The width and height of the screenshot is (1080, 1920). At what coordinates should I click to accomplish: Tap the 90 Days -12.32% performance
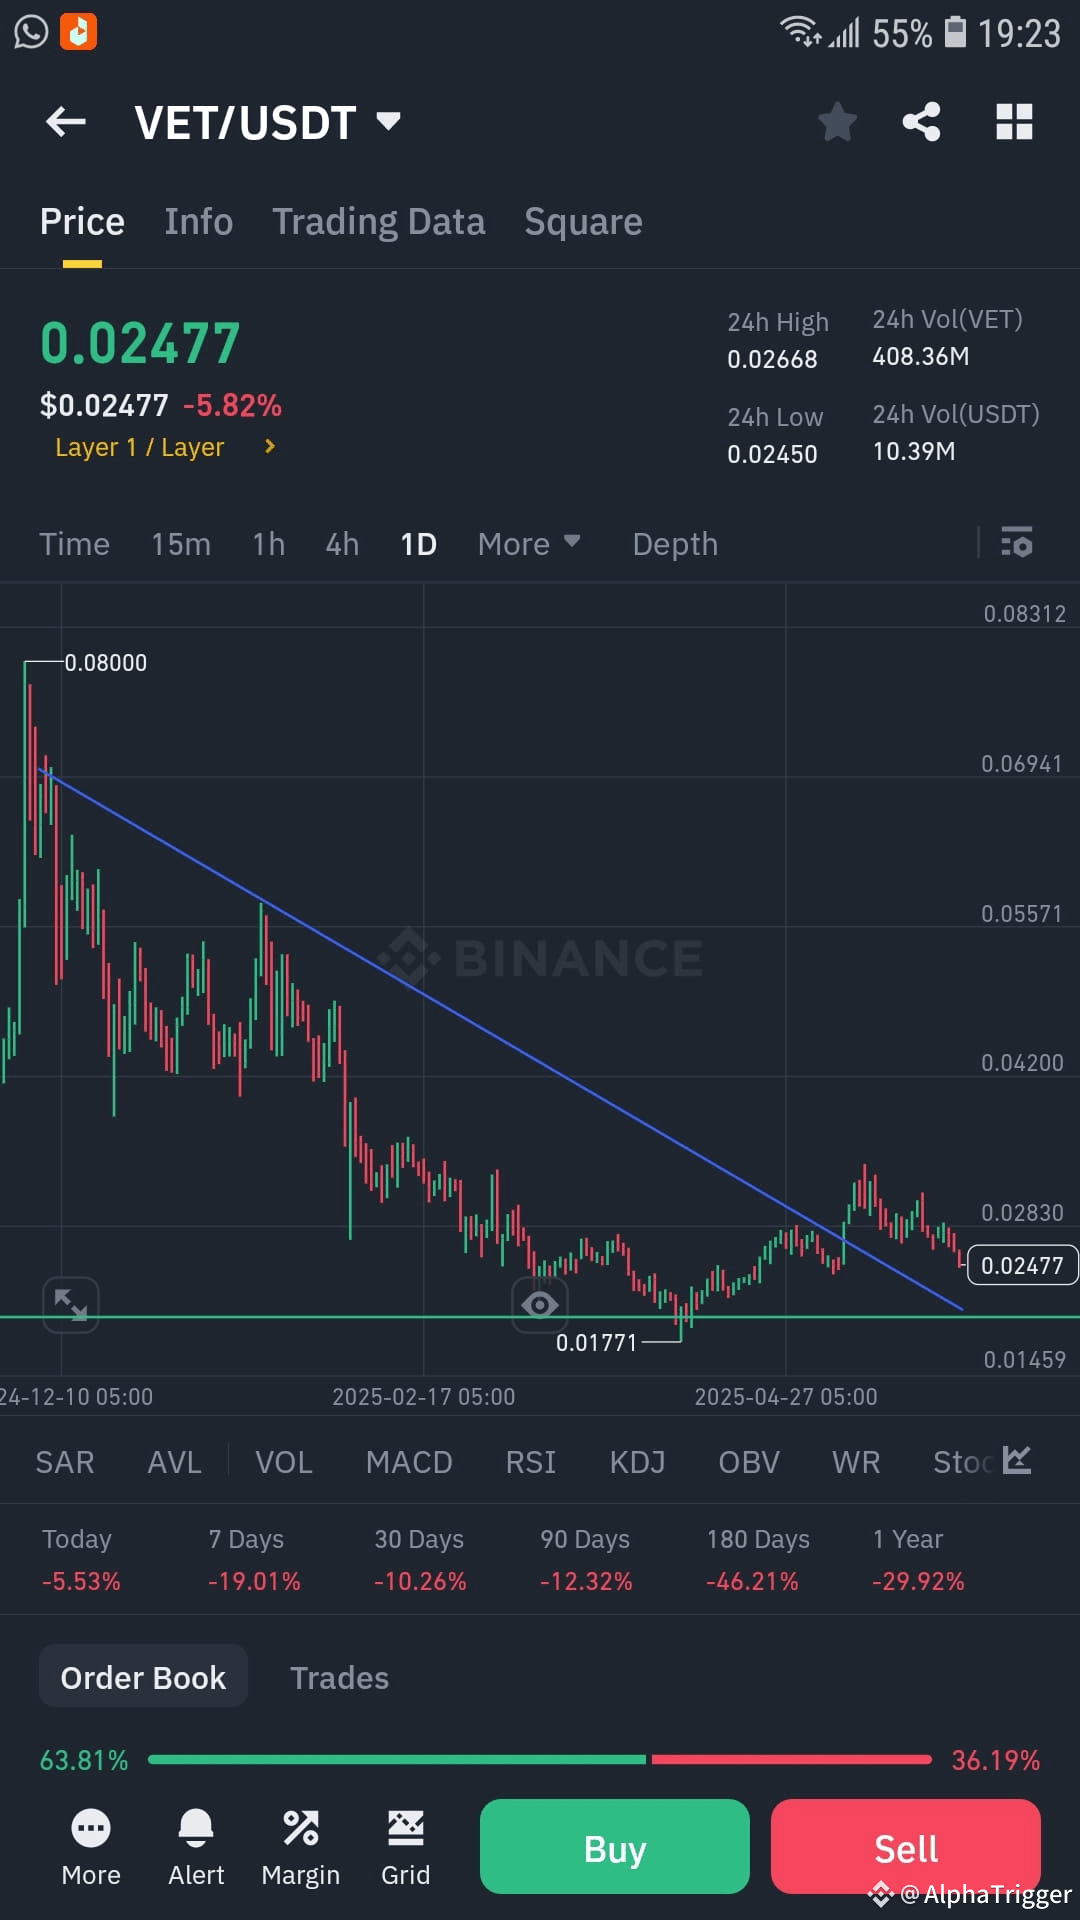[586, 1560]
